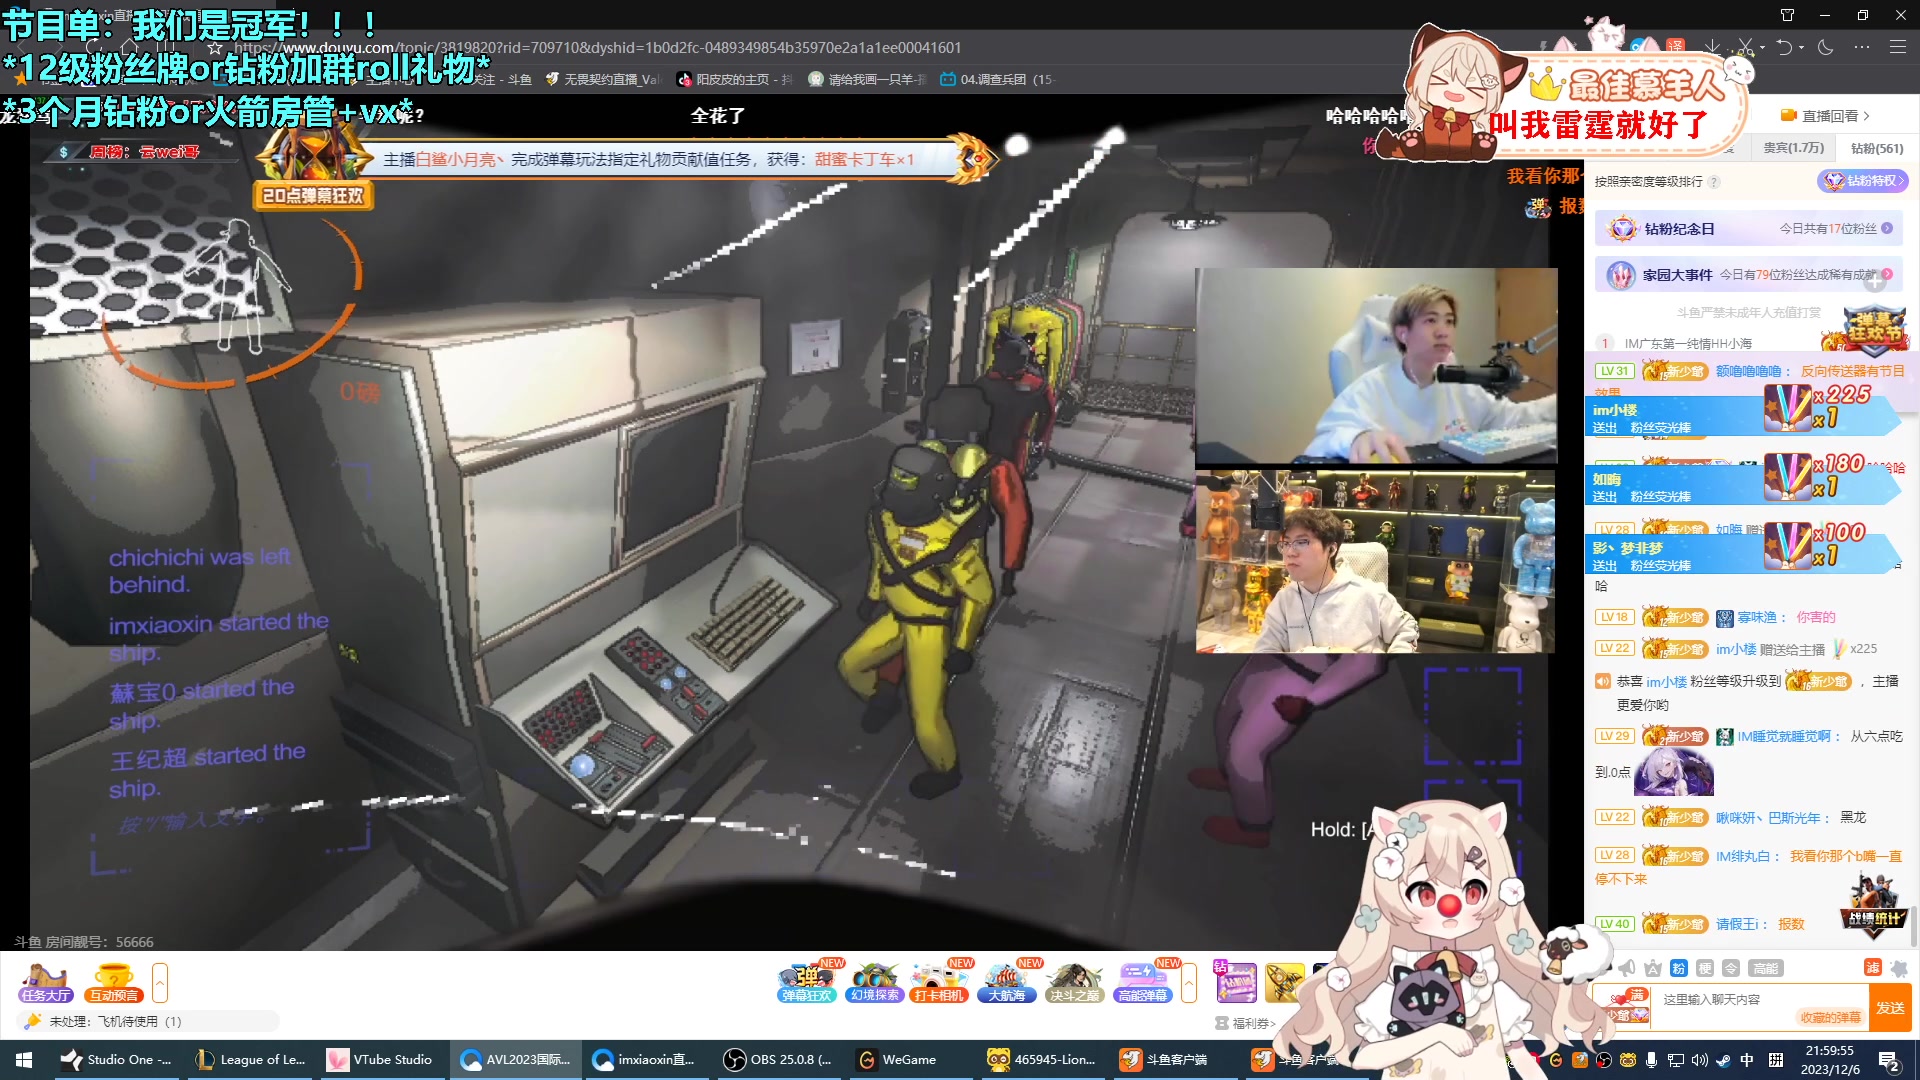Expand the left activity bar arrow beside 互动预言
This screenshot has width=1920, height=1080.
tap(160, 982)
